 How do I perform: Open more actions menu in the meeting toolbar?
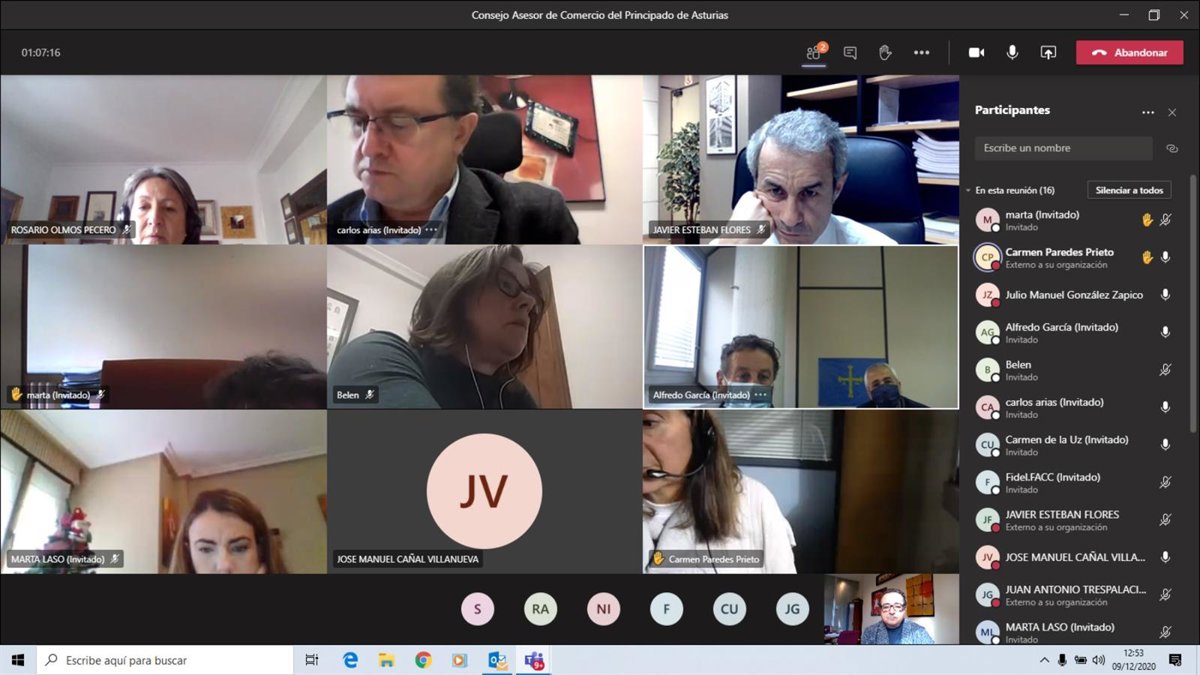point(921,53)
